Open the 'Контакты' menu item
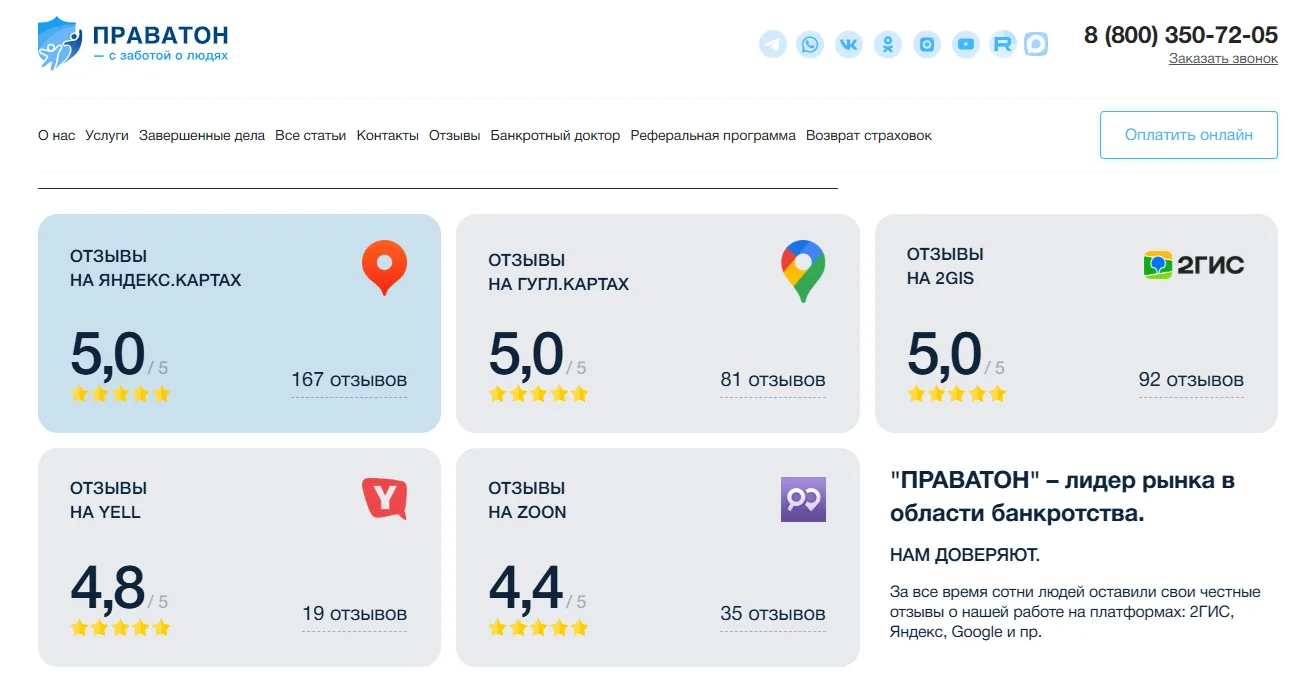The image size is (1313, 699). pyautogui.click(x=388, y=135)
